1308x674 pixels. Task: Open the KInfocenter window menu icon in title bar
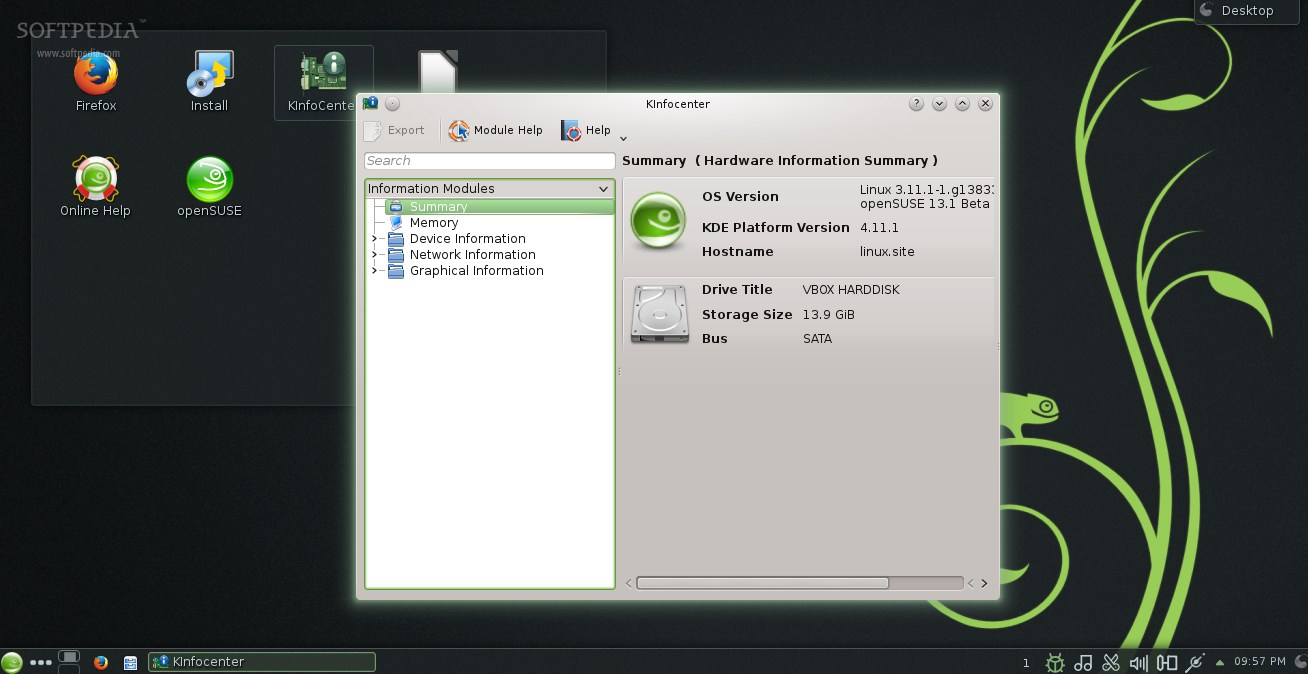371,103
